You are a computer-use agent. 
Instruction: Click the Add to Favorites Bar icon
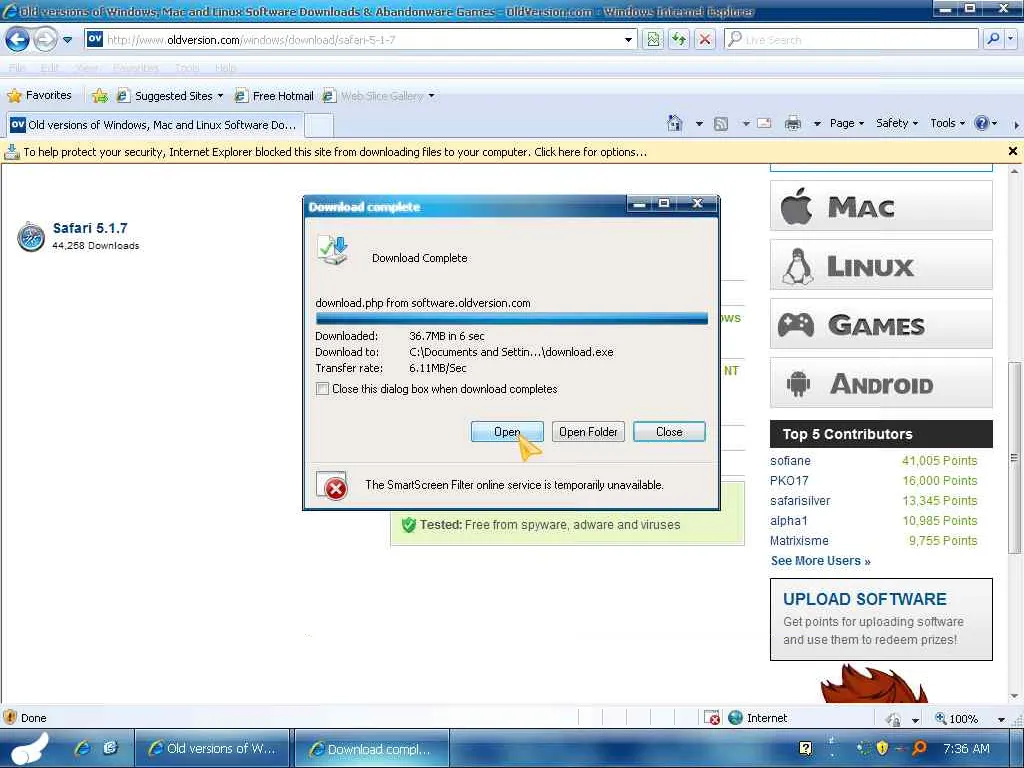[100, 96]
